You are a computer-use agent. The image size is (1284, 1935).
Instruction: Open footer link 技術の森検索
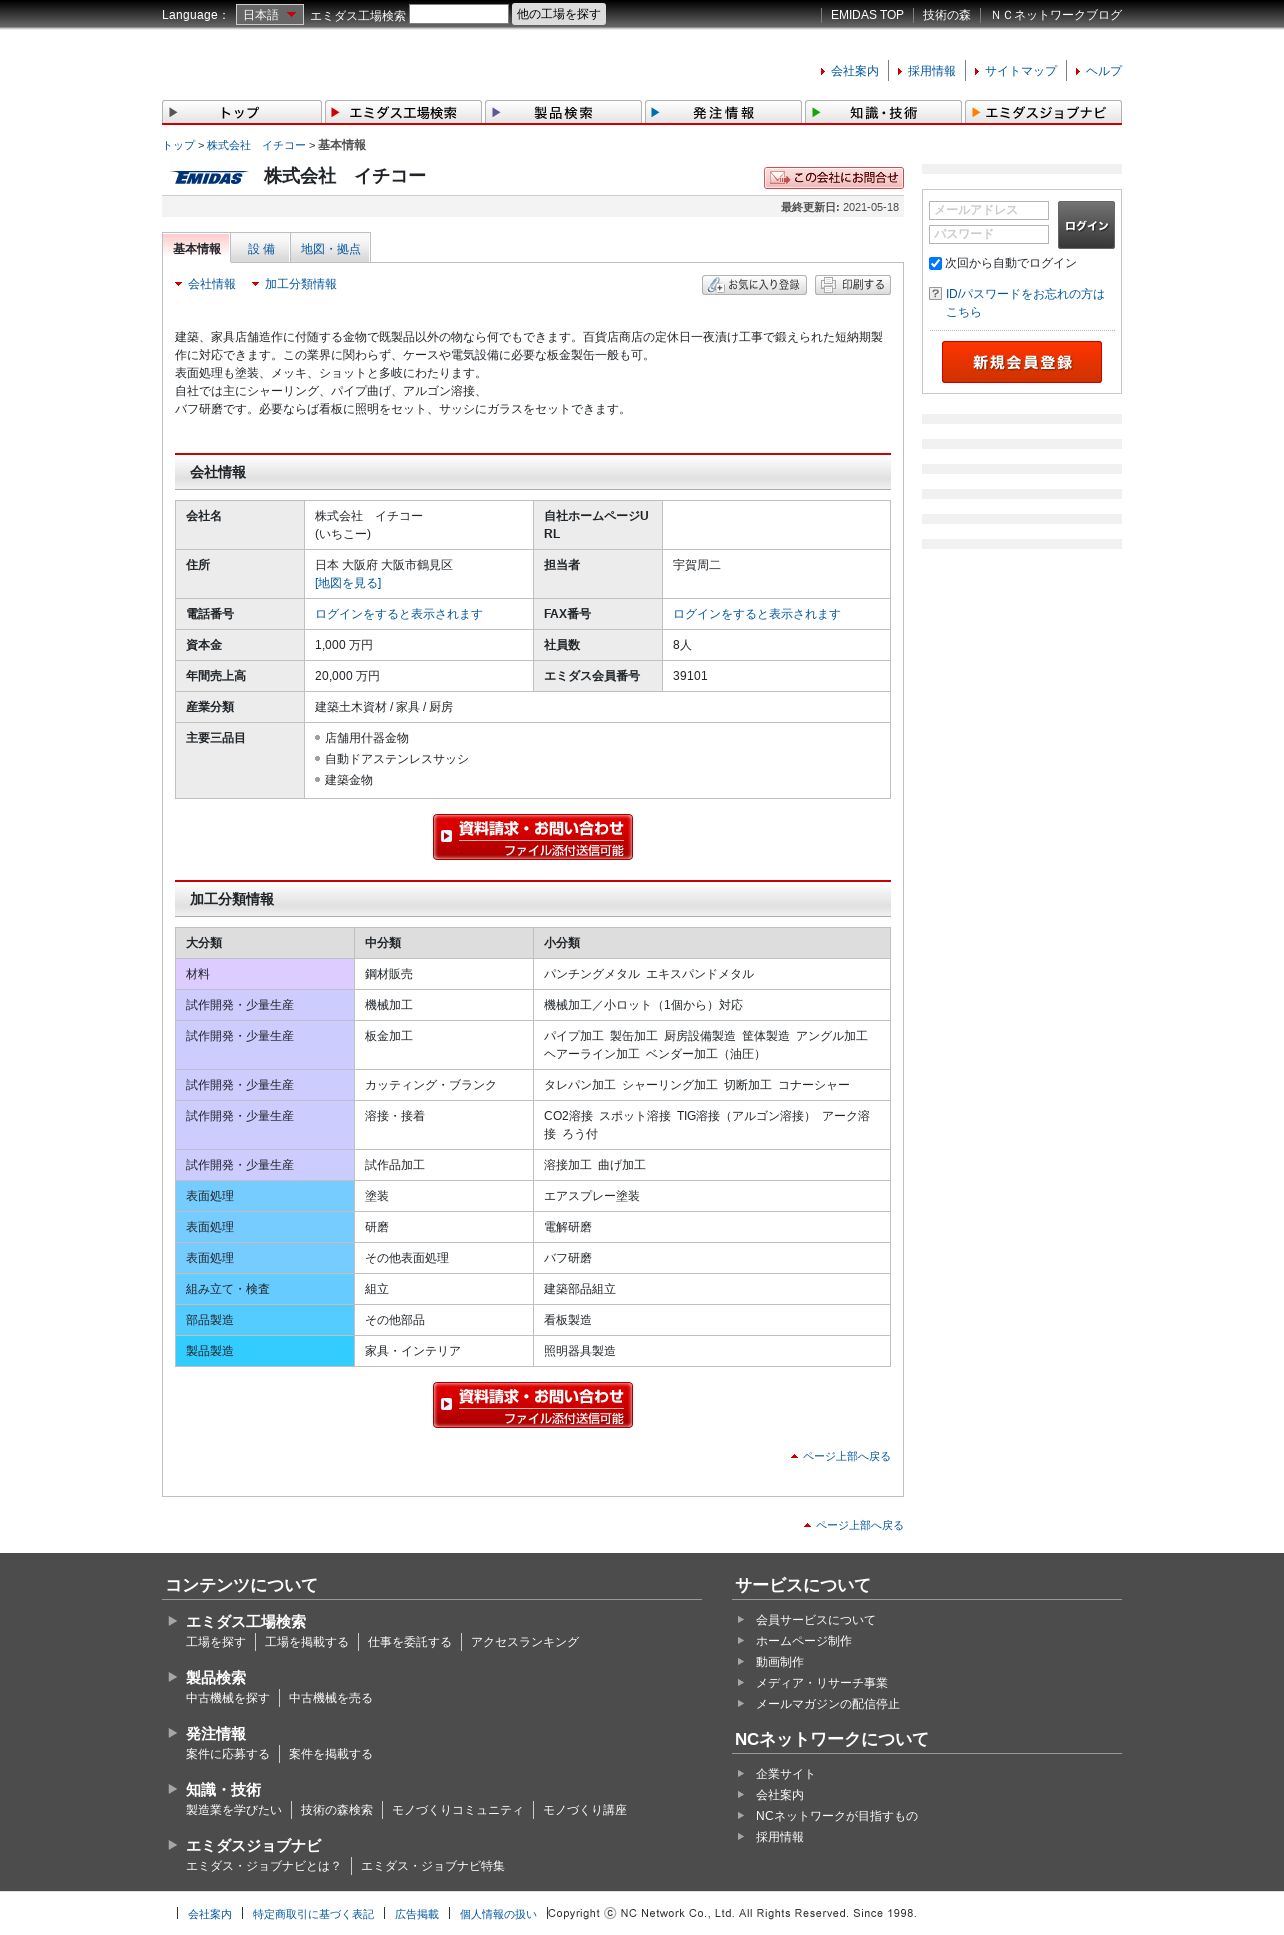[337, 1810]
